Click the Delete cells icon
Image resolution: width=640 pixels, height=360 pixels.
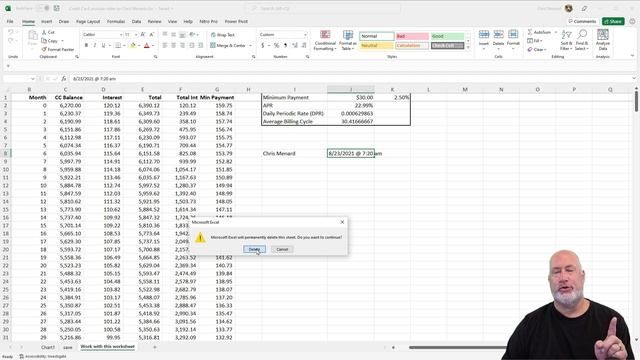(x=498, y=35)
